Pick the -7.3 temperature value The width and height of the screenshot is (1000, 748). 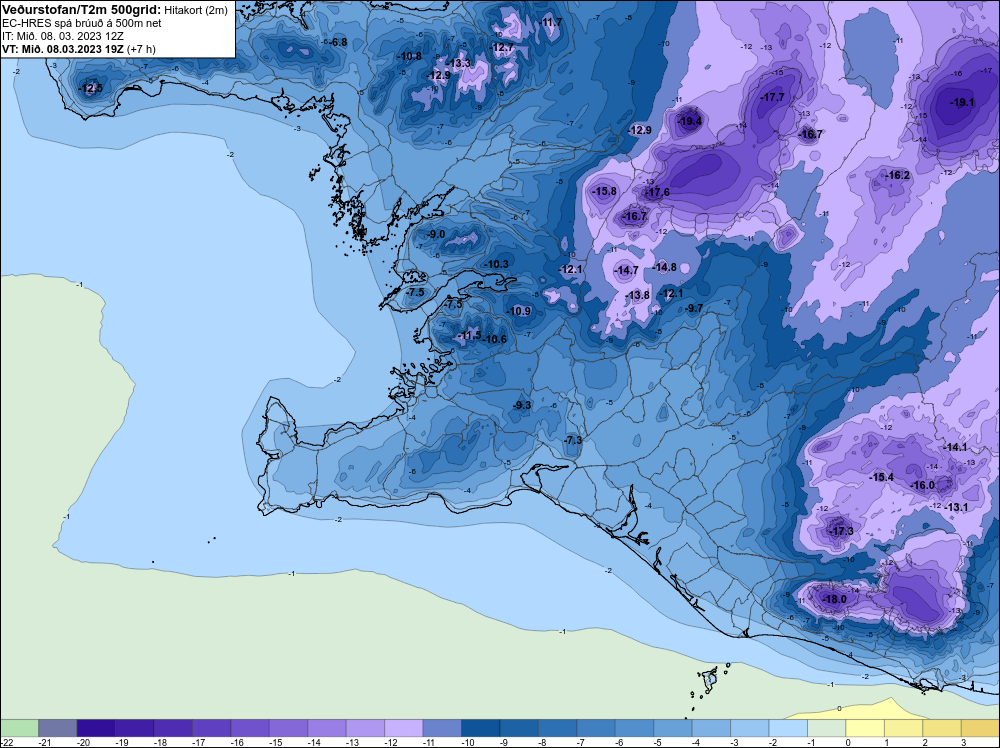point(573,440)
